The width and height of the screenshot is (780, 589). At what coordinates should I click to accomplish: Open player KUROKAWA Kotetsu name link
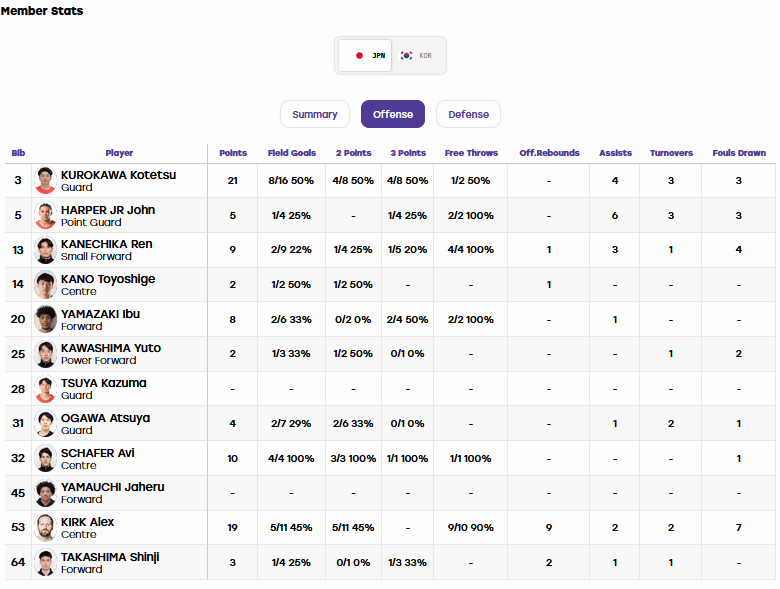point(118,175)
